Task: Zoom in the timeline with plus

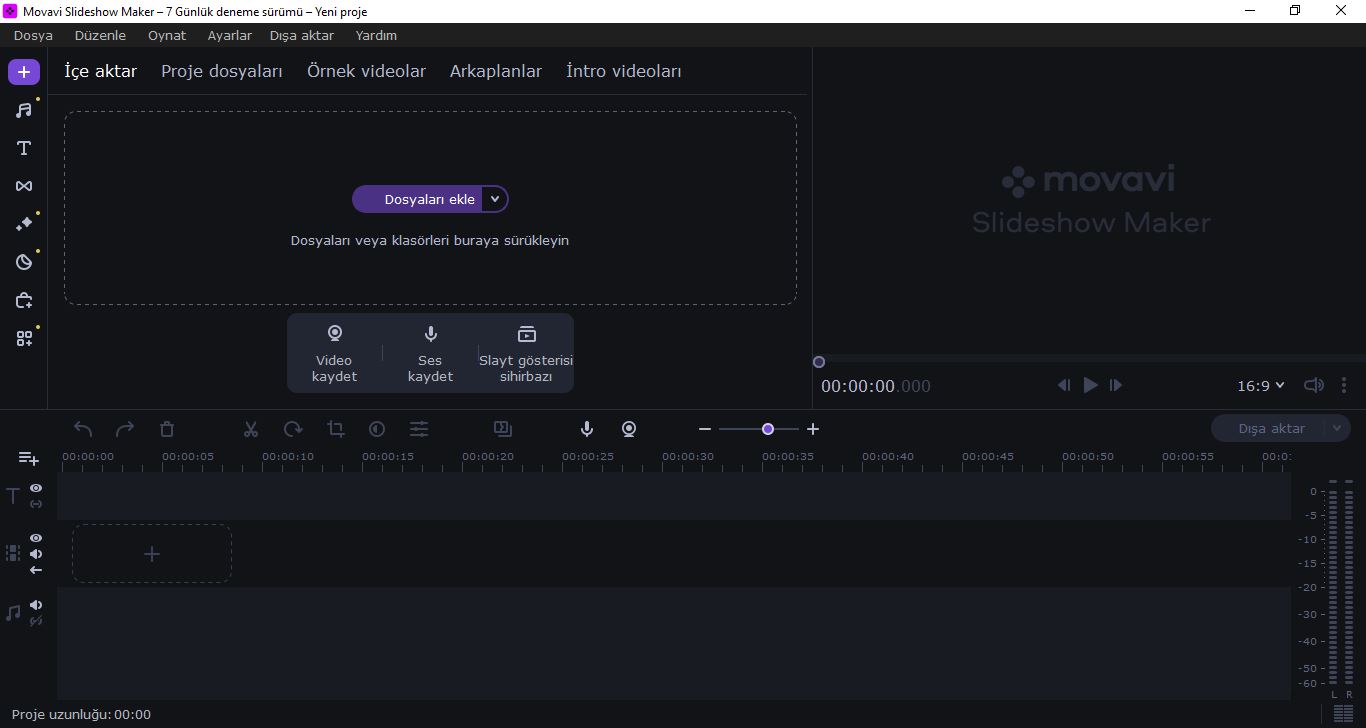Action: click(x=813, y=429)
